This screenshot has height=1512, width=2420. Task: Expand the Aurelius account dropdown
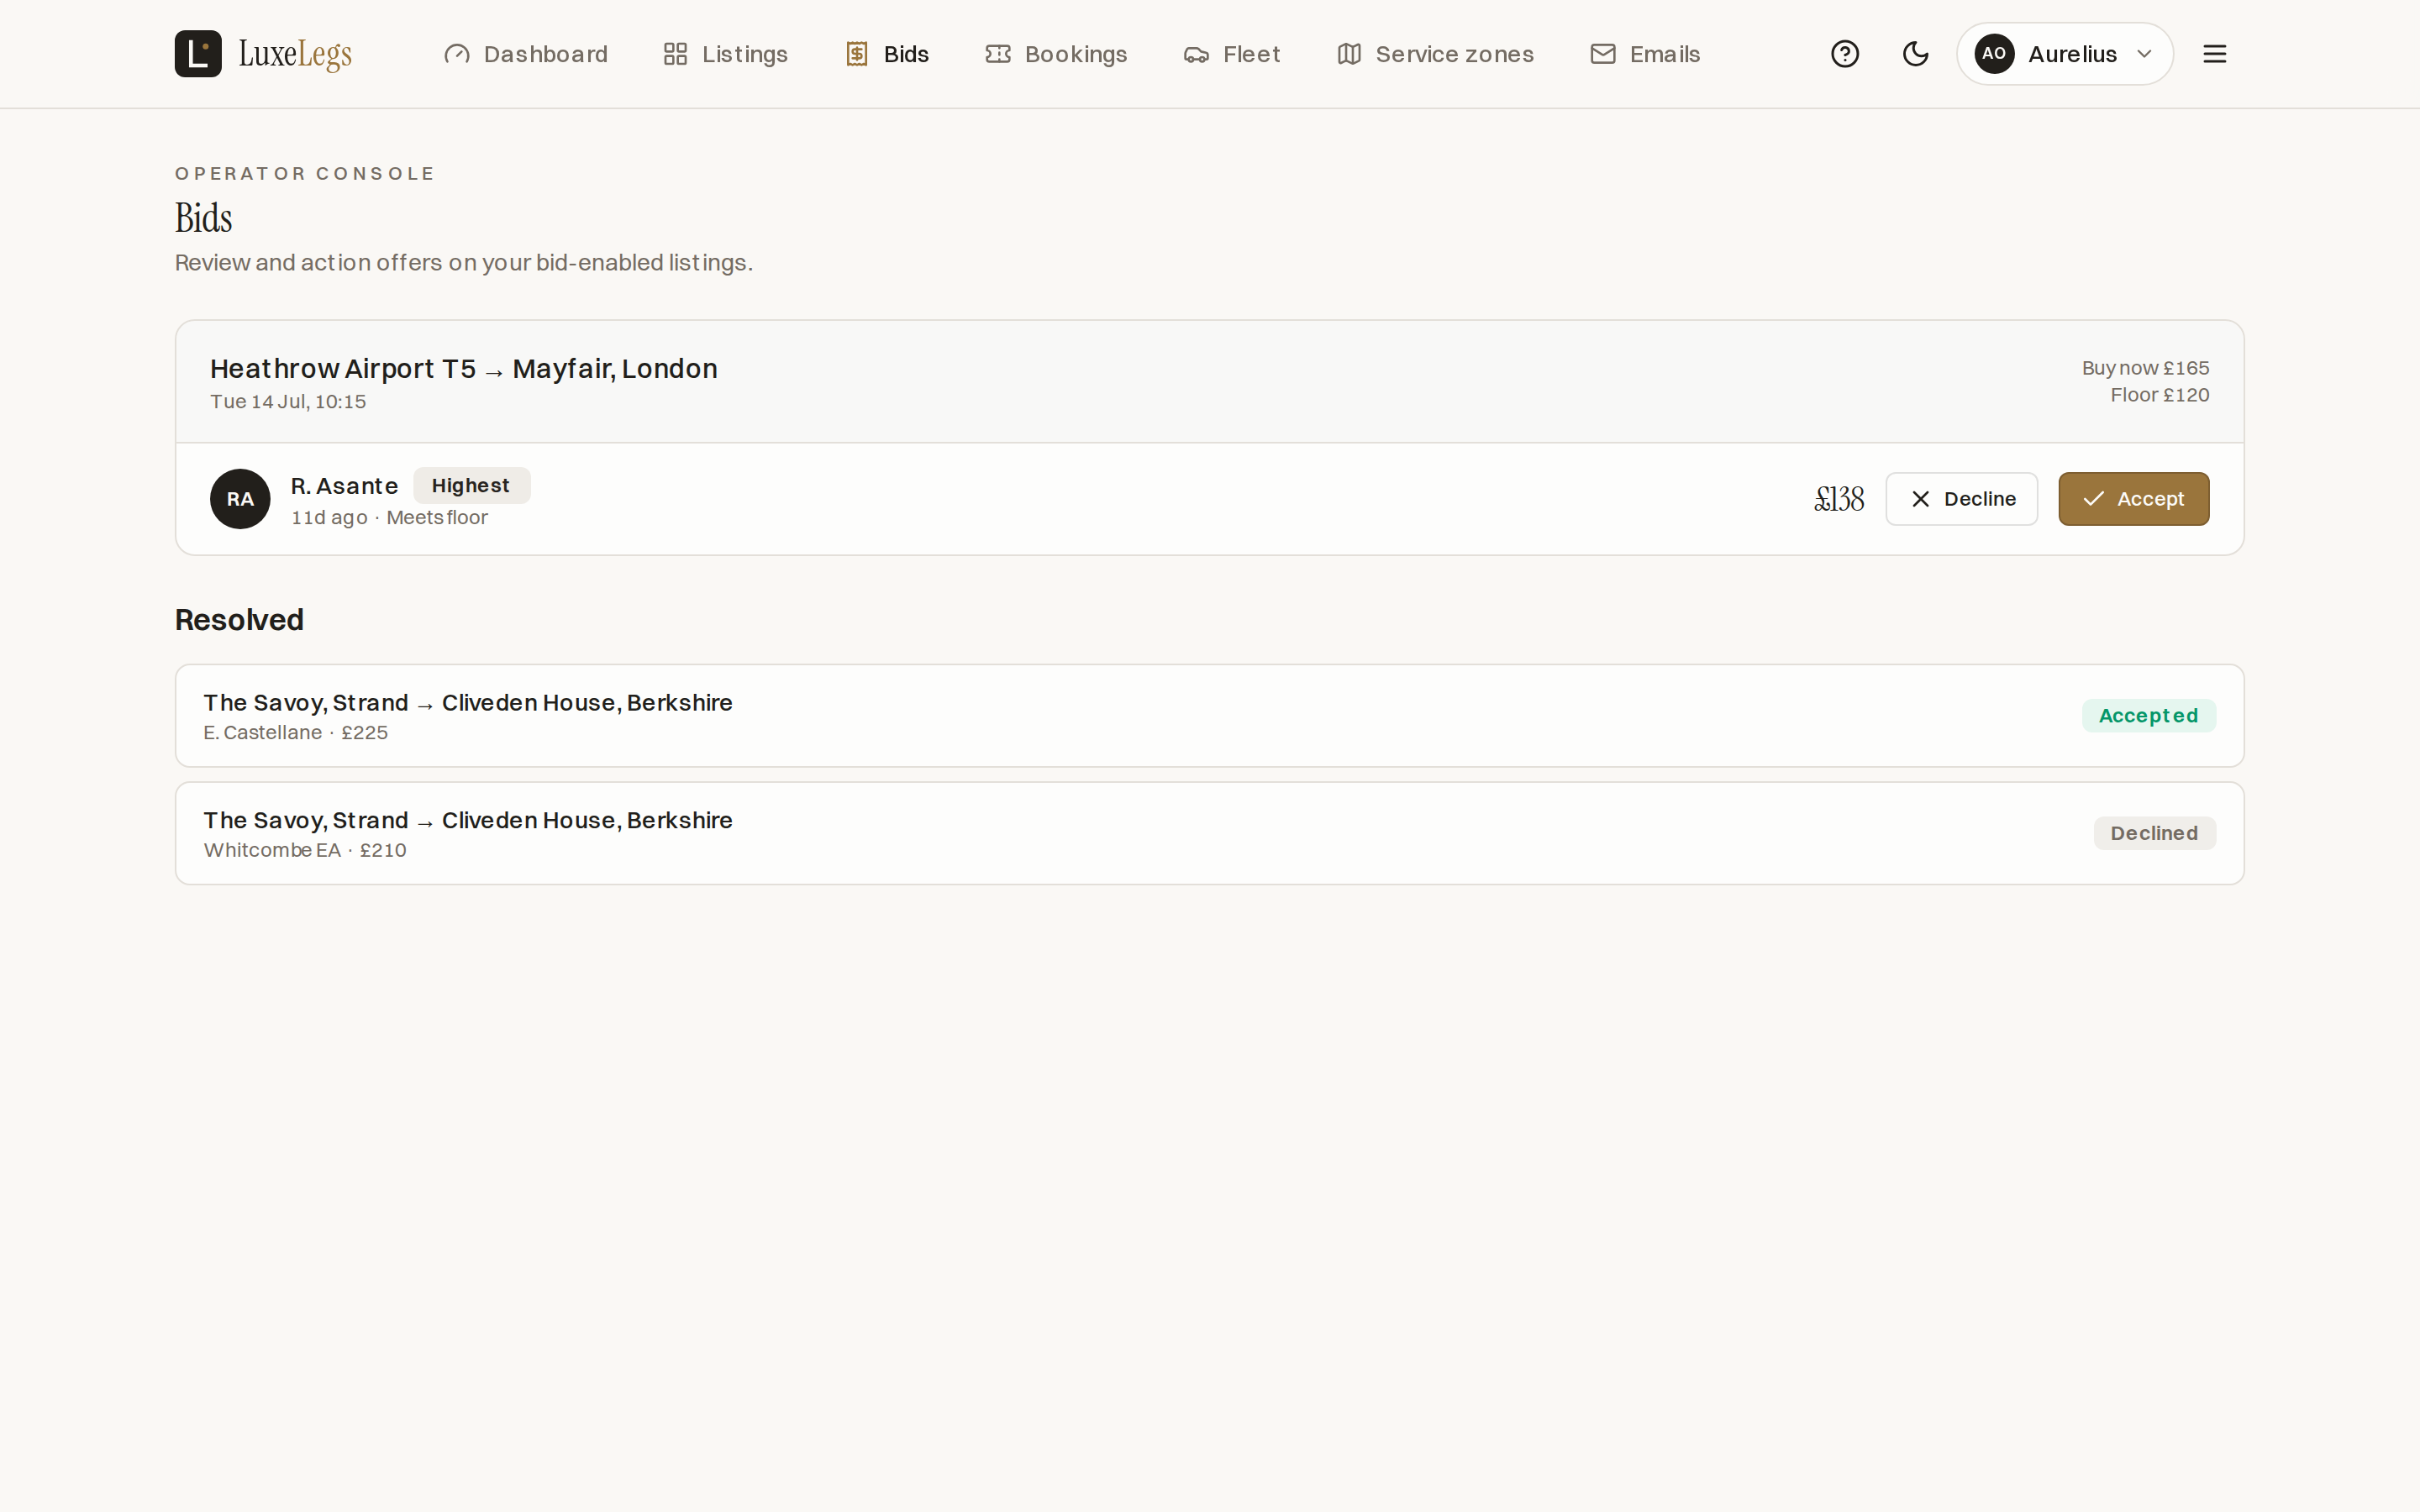2064,54
